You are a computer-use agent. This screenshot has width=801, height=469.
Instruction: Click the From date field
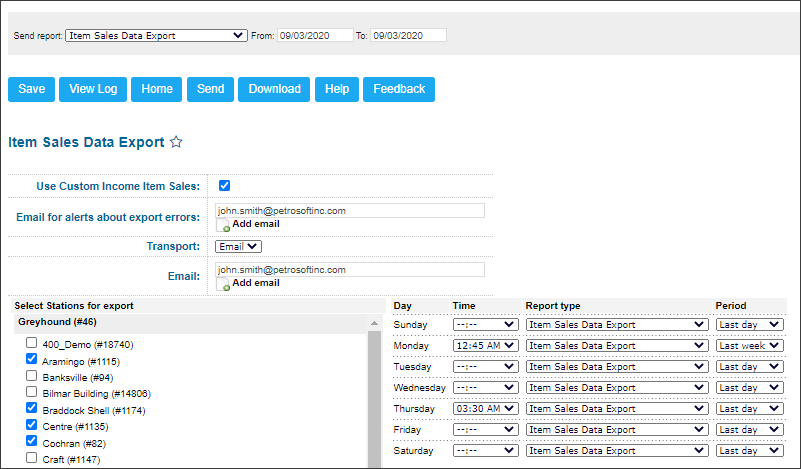tap(315, 35)
